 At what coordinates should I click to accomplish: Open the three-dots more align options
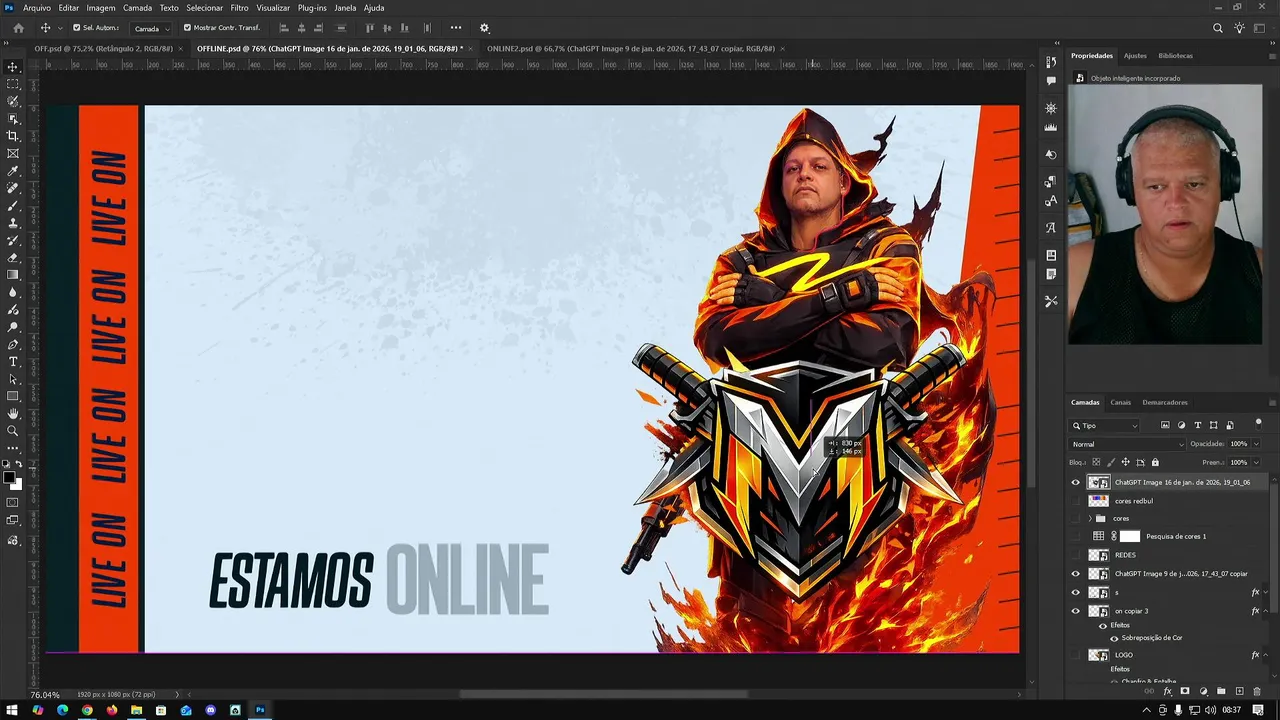coord(456,28)
